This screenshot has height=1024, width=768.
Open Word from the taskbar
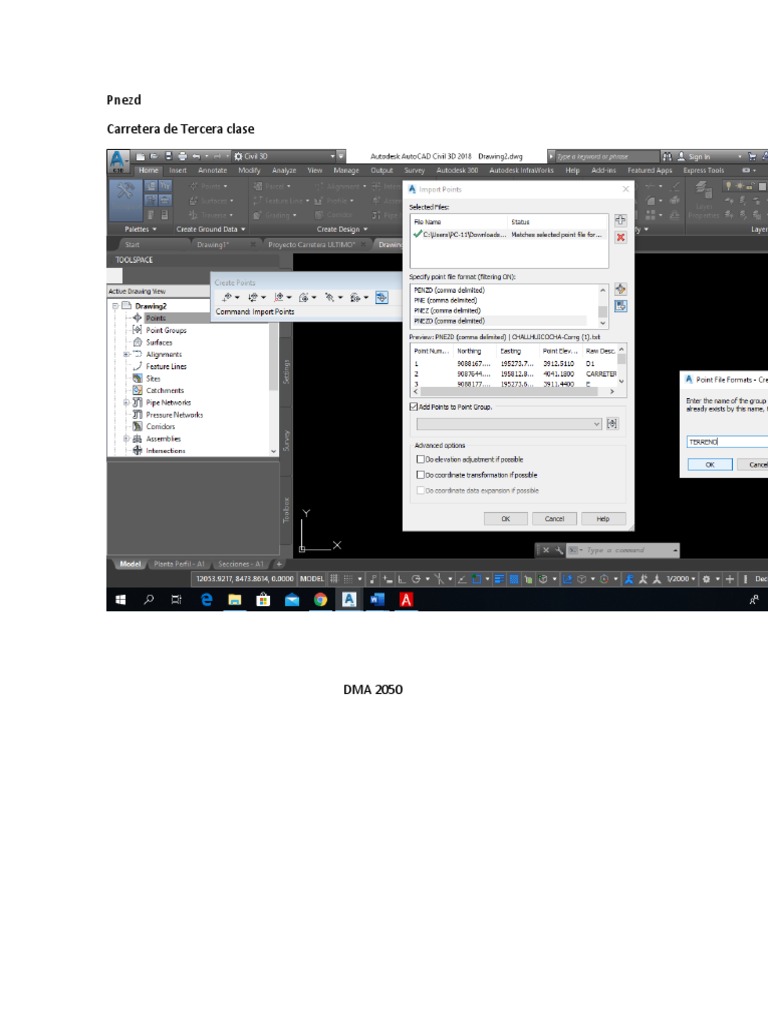point(377,600)
